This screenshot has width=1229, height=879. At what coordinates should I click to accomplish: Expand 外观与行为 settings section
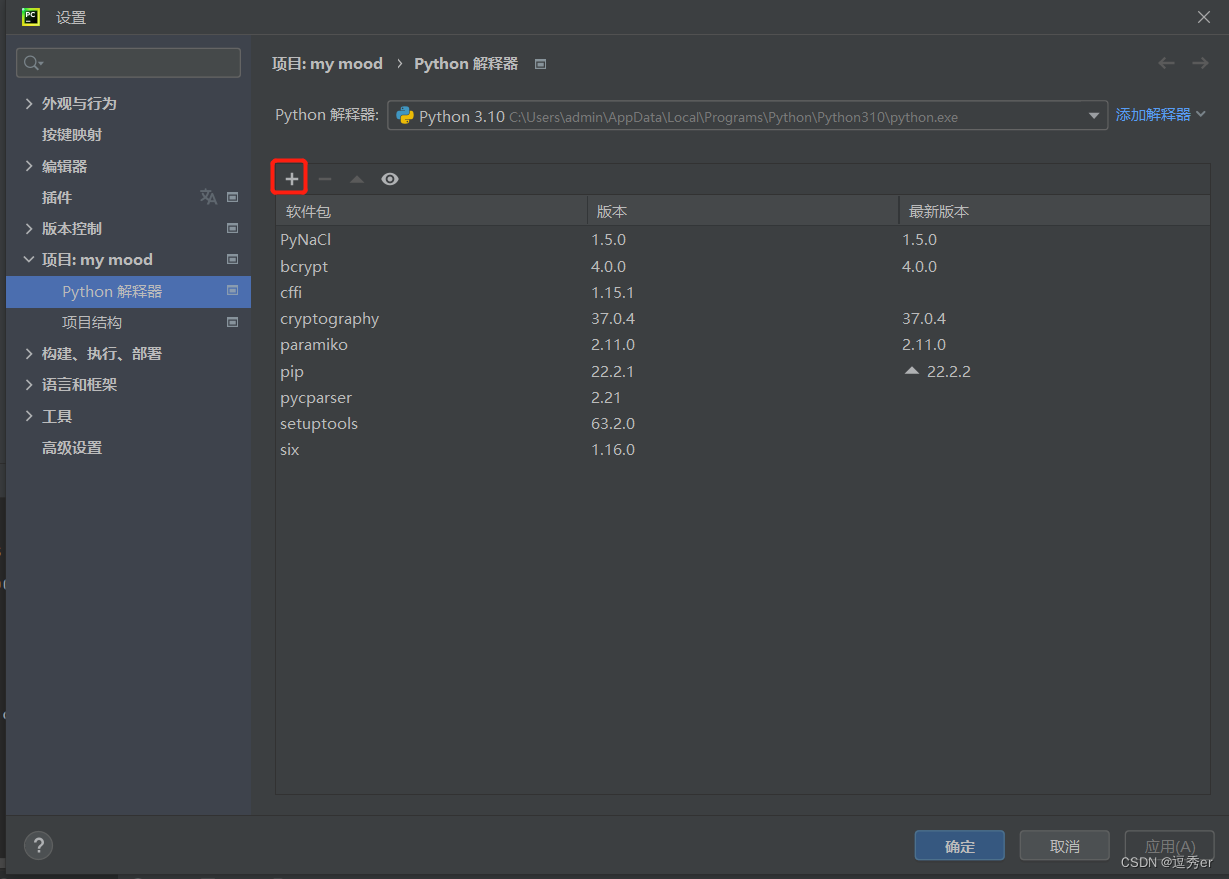click(29, 103)
